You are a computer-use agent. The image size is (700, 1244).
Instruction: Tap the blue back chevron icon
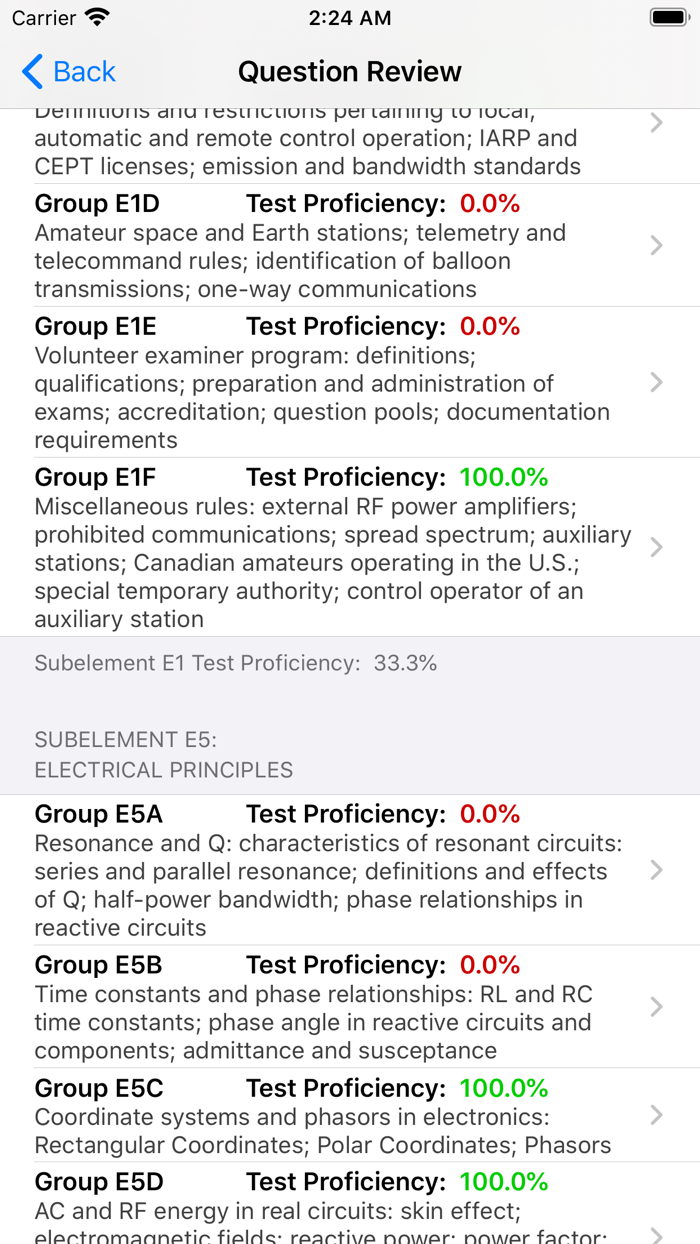[x=30, y=71]
